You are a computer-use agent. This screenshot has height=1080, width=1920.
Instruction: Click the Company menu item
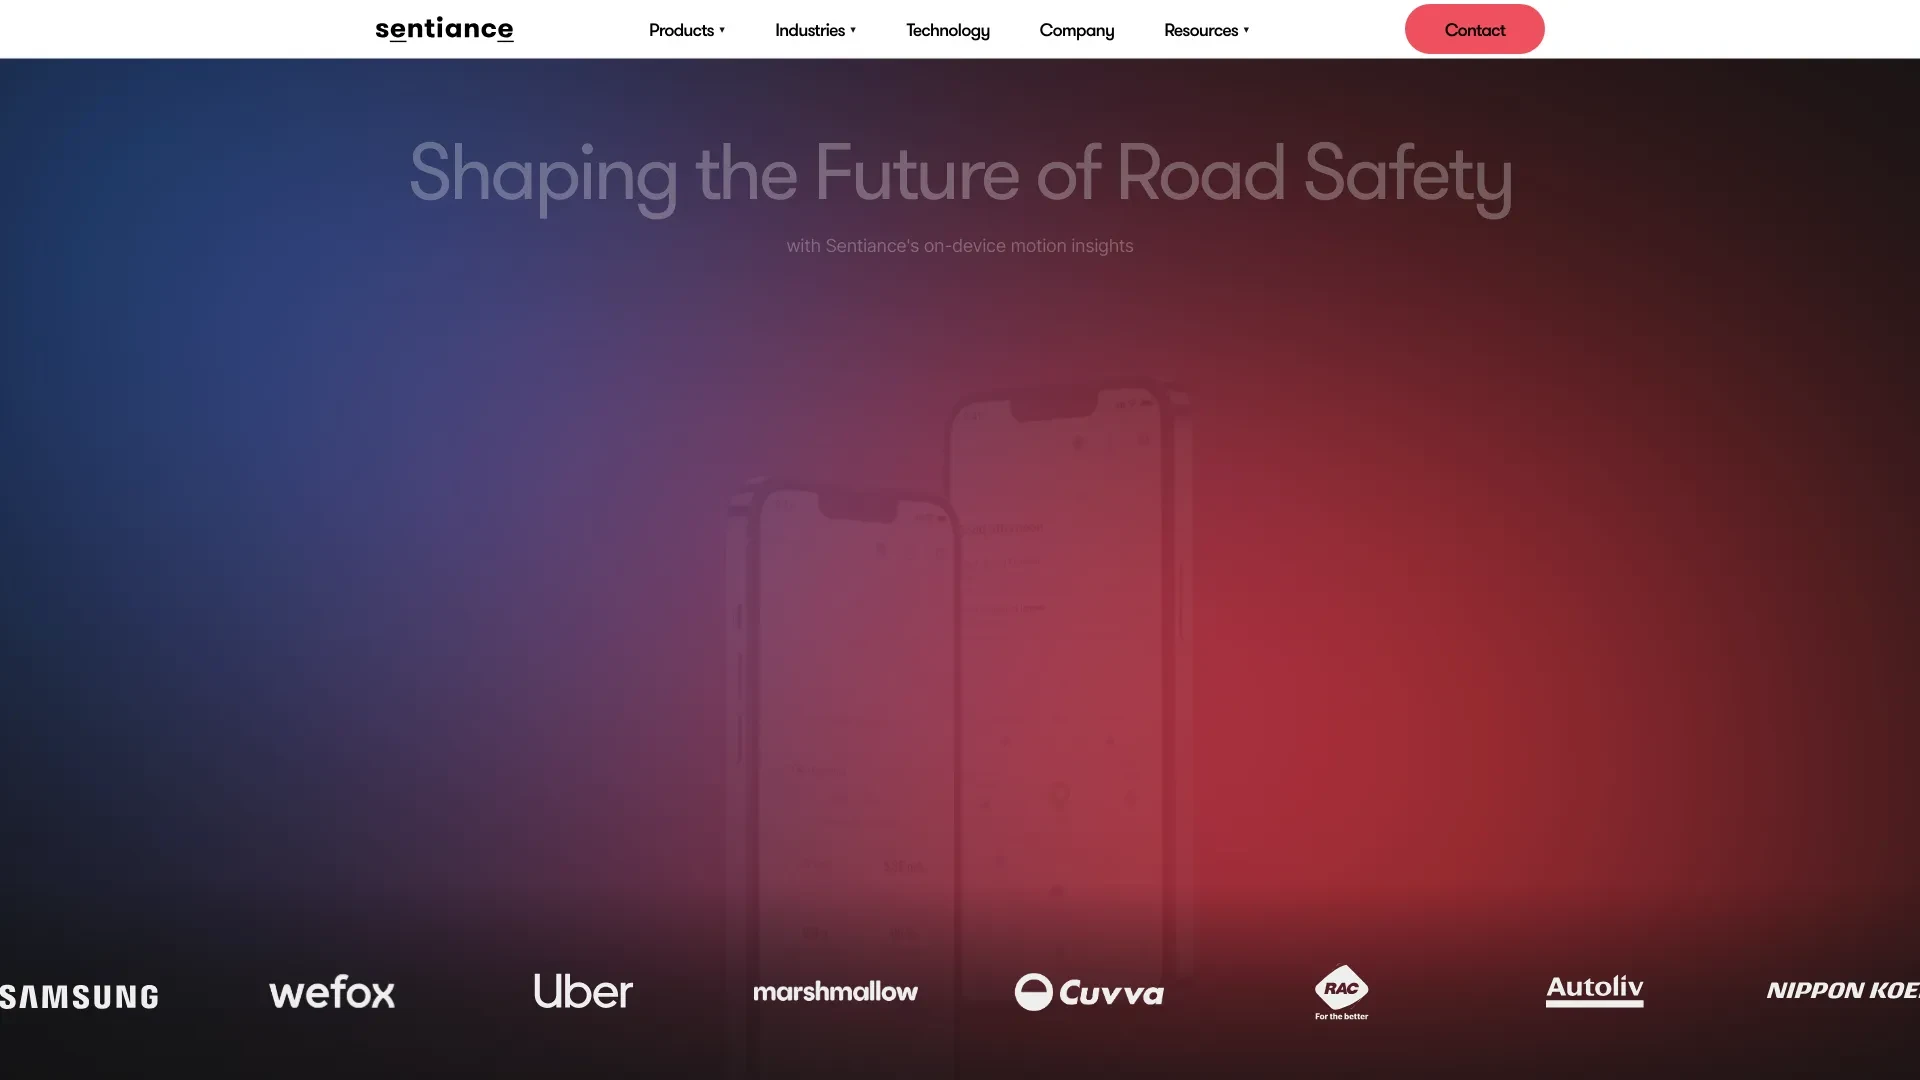coord(1076,29)
